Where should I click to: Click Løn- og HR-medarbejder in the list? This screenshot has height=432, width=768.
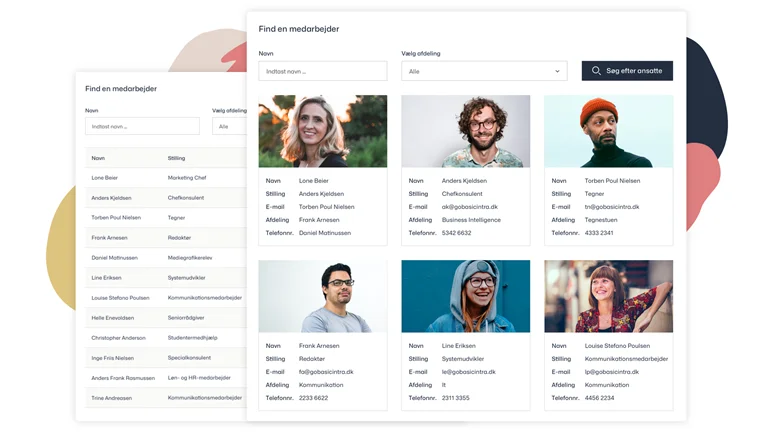pyautogui.click(x=199, y=378)
